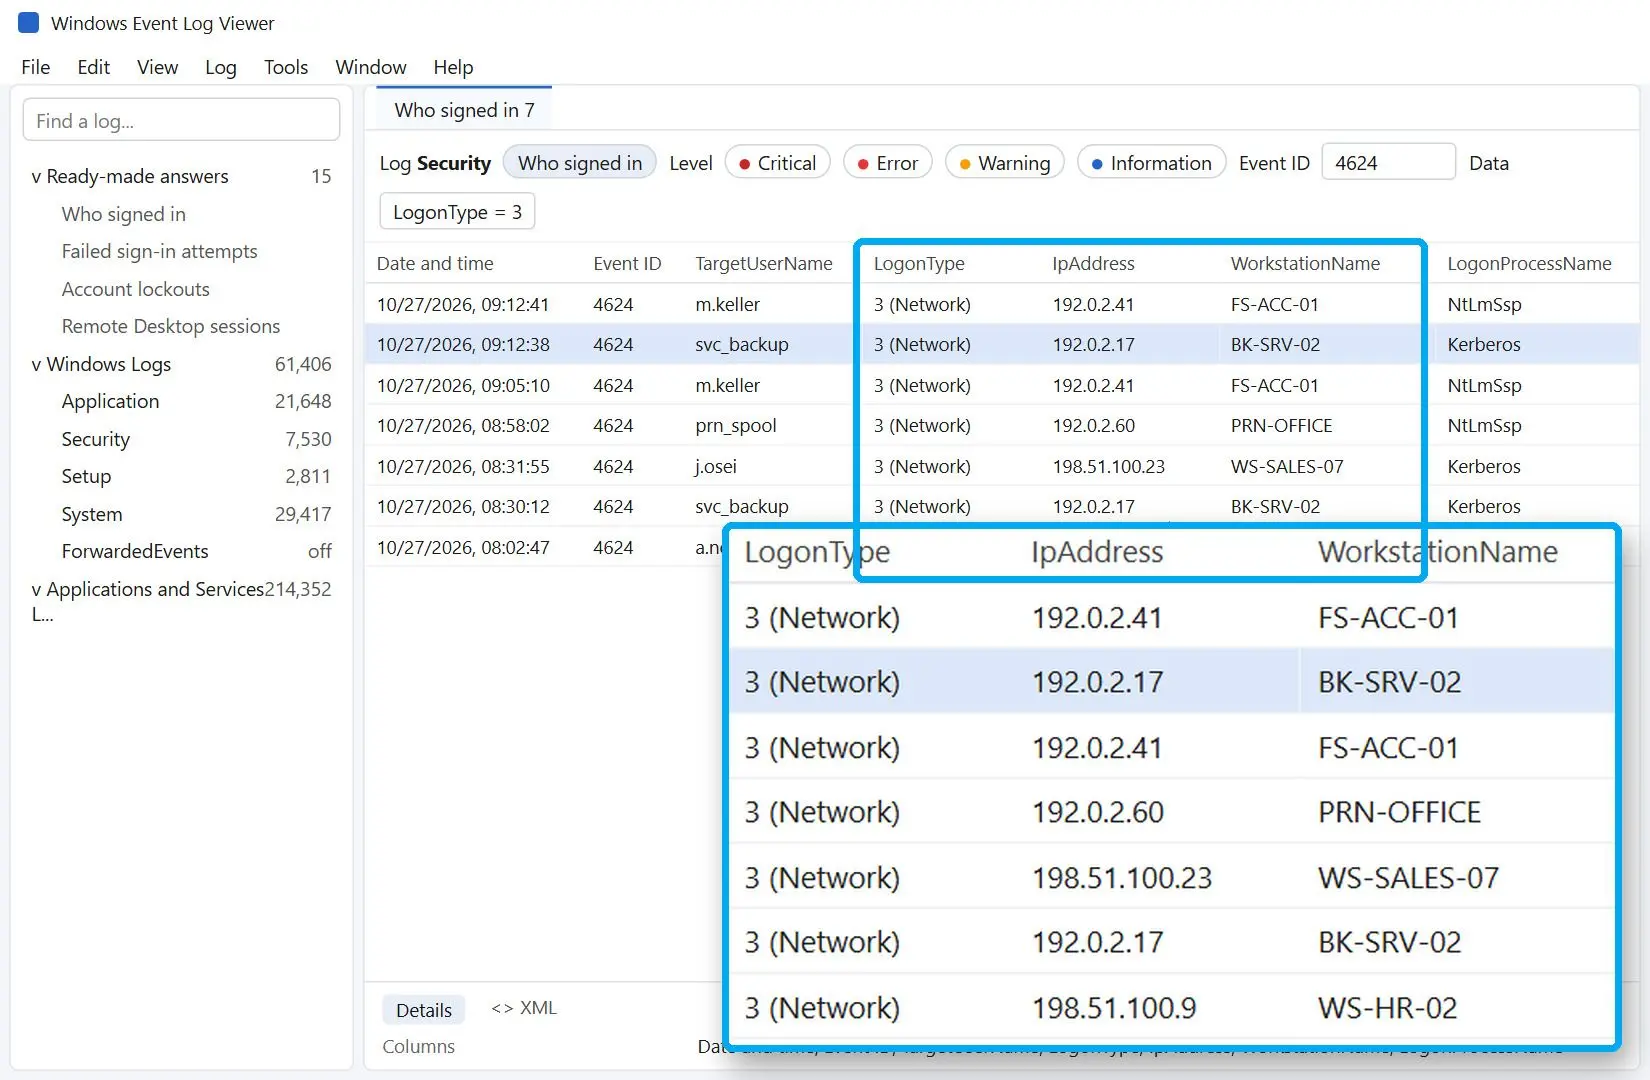
Task: Sort by the LogonProcessName column header
Action: tap(1529, 263)
